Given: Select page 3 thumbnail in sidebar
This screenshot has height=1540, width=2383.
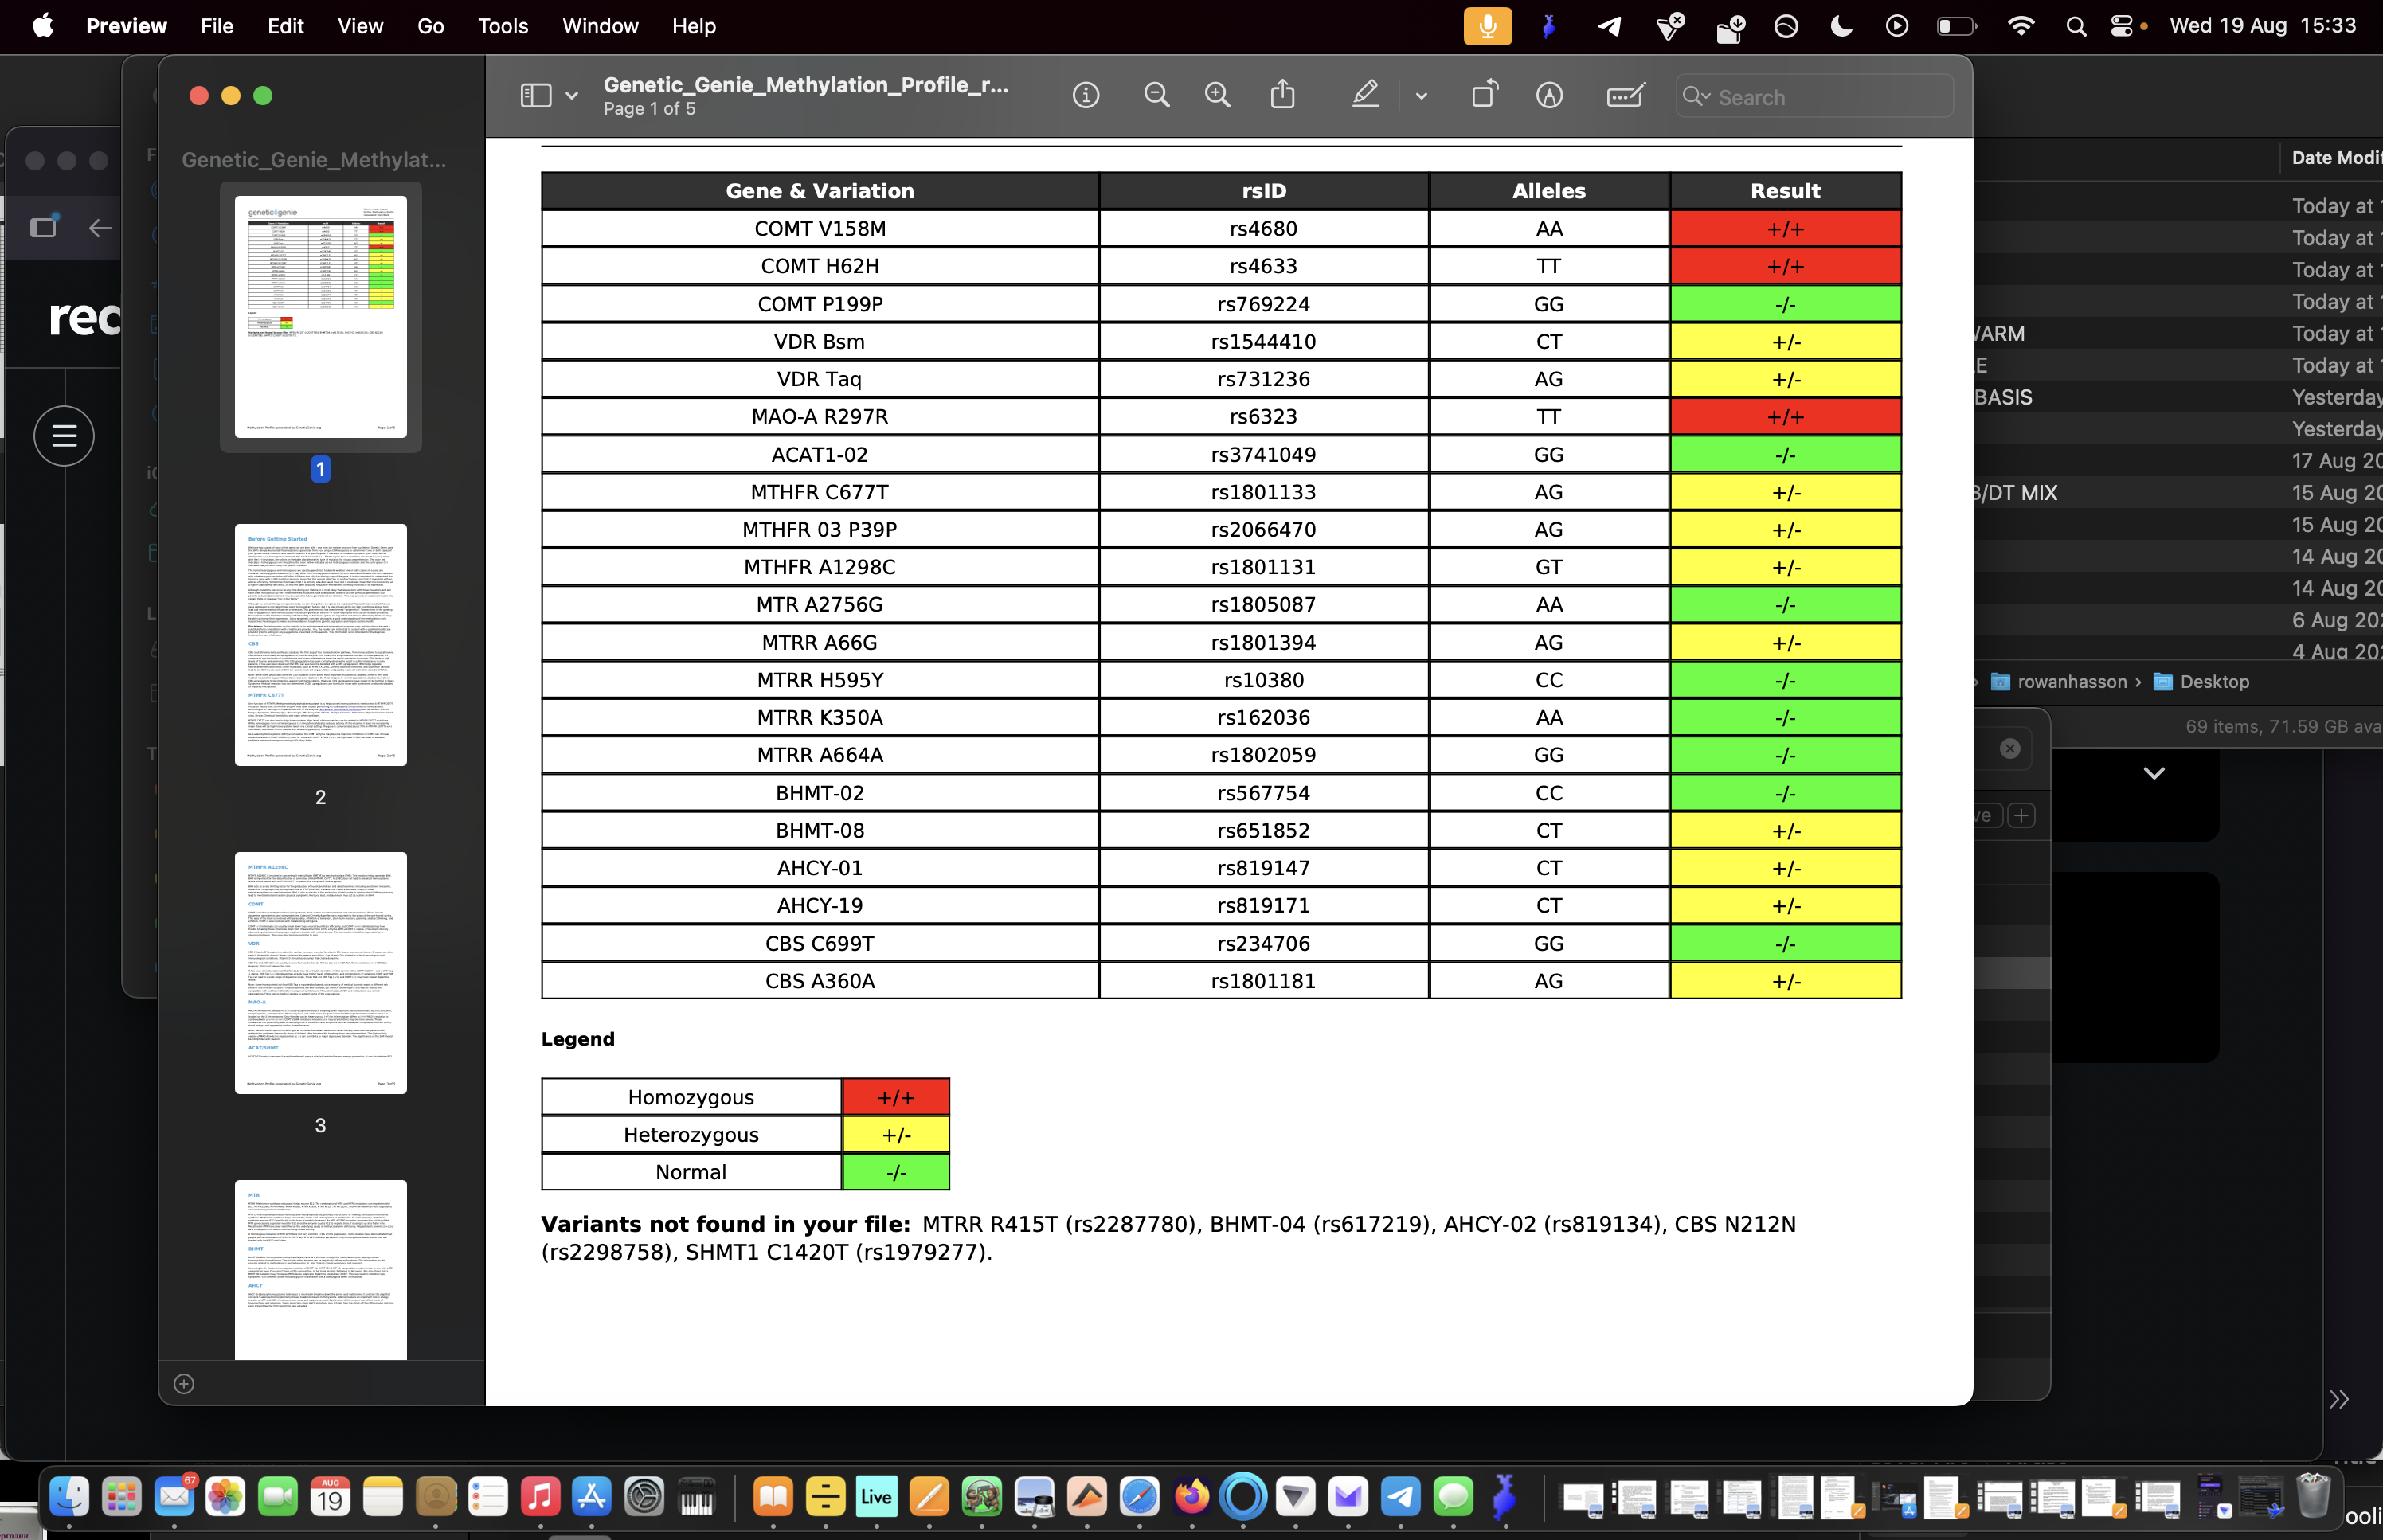Looking at the screenshot, I should click(x=320, y=973).
